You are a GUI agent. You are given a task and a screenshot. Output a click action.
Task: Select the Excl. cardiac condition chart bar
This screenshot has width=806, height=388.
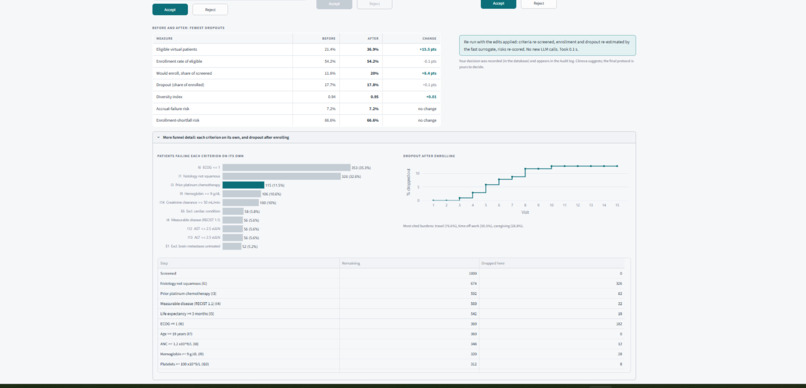233,211
